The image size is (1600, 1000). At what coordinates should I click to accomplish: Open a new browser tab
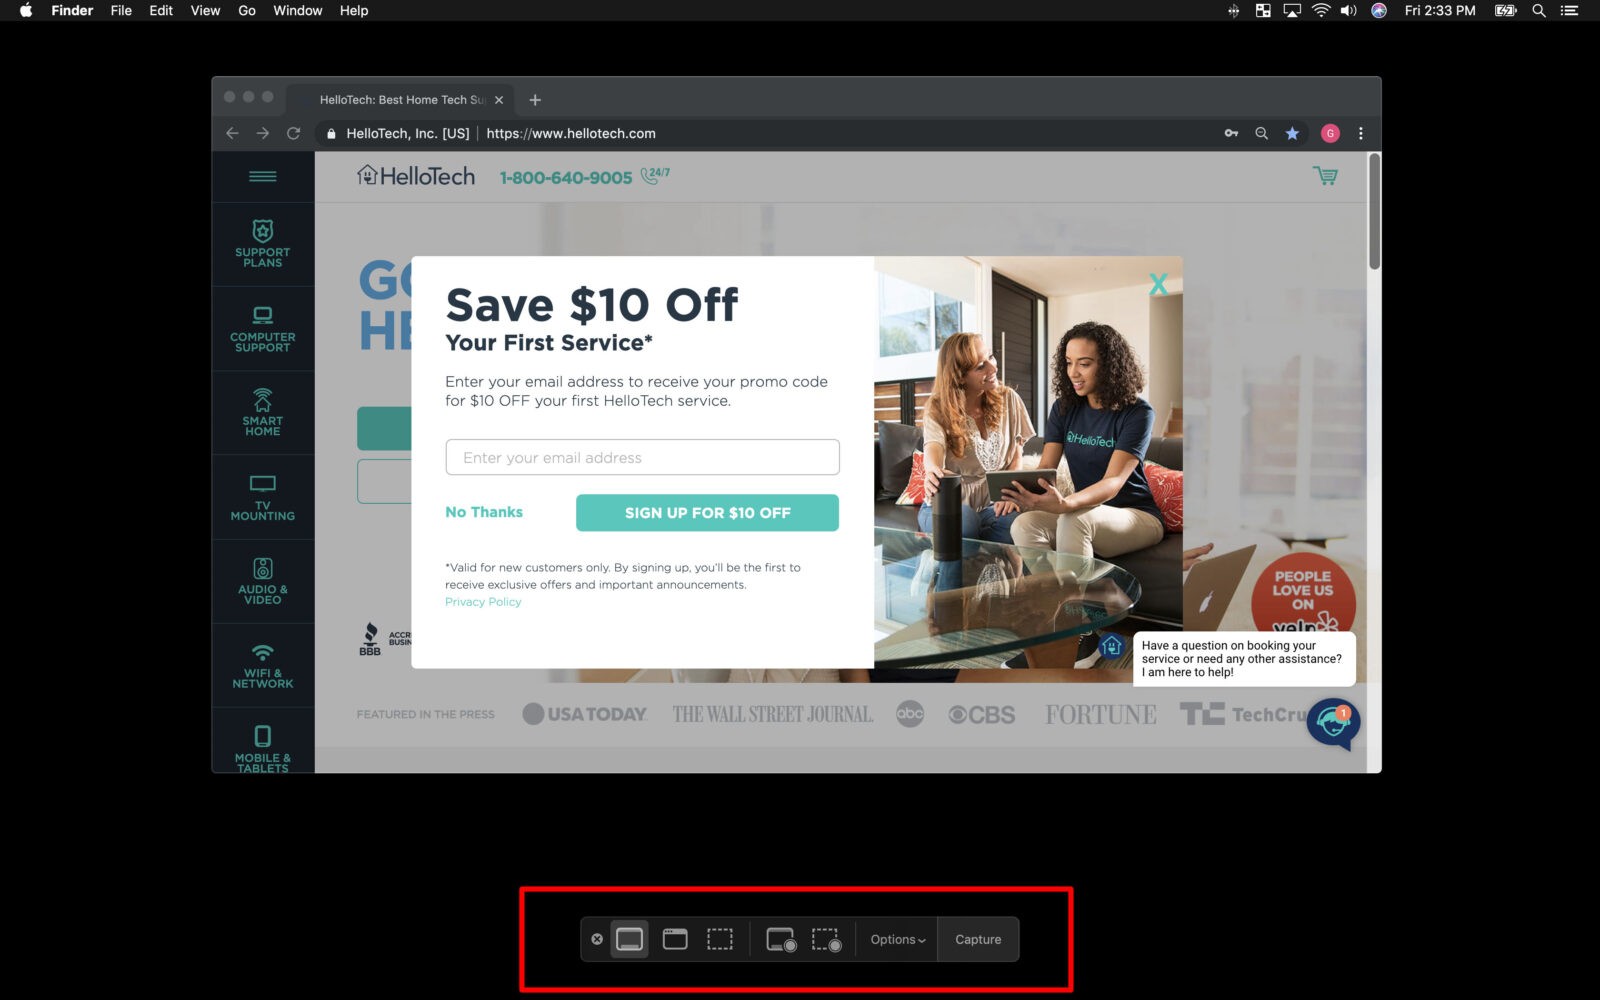pyautogui.click(x=535, y=100)
